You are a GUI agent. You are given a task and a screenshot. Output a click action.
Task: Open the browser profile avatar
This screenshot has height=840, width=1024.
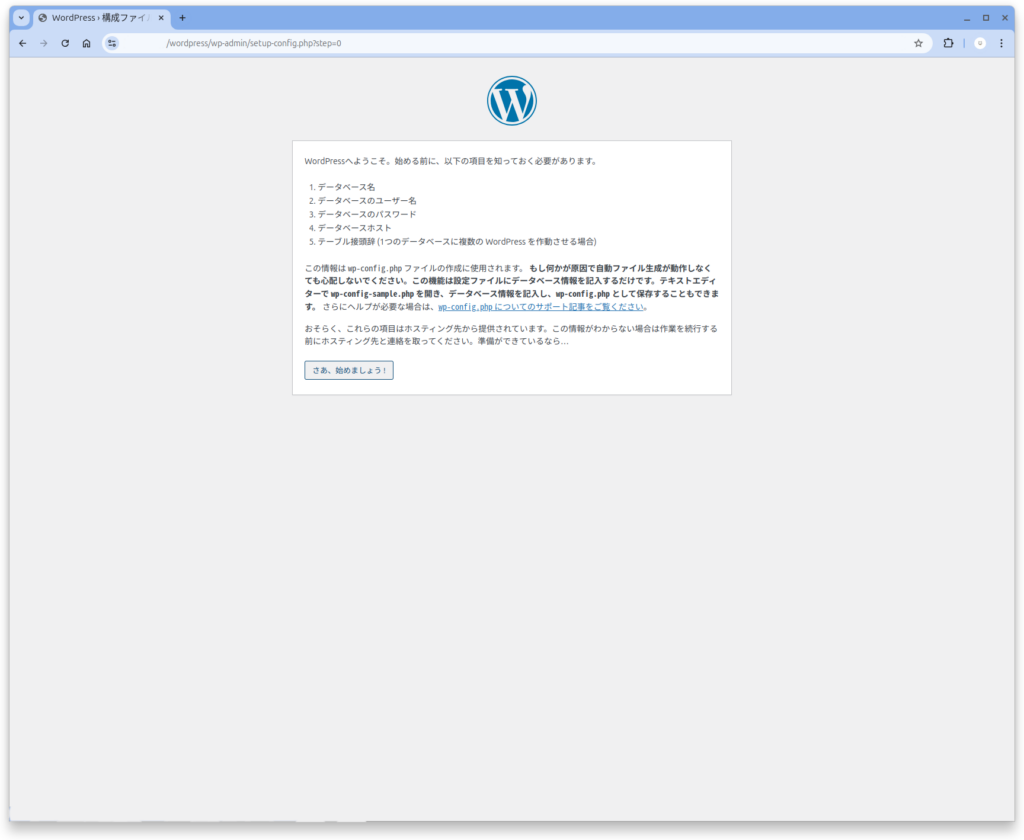pos(980,43)
